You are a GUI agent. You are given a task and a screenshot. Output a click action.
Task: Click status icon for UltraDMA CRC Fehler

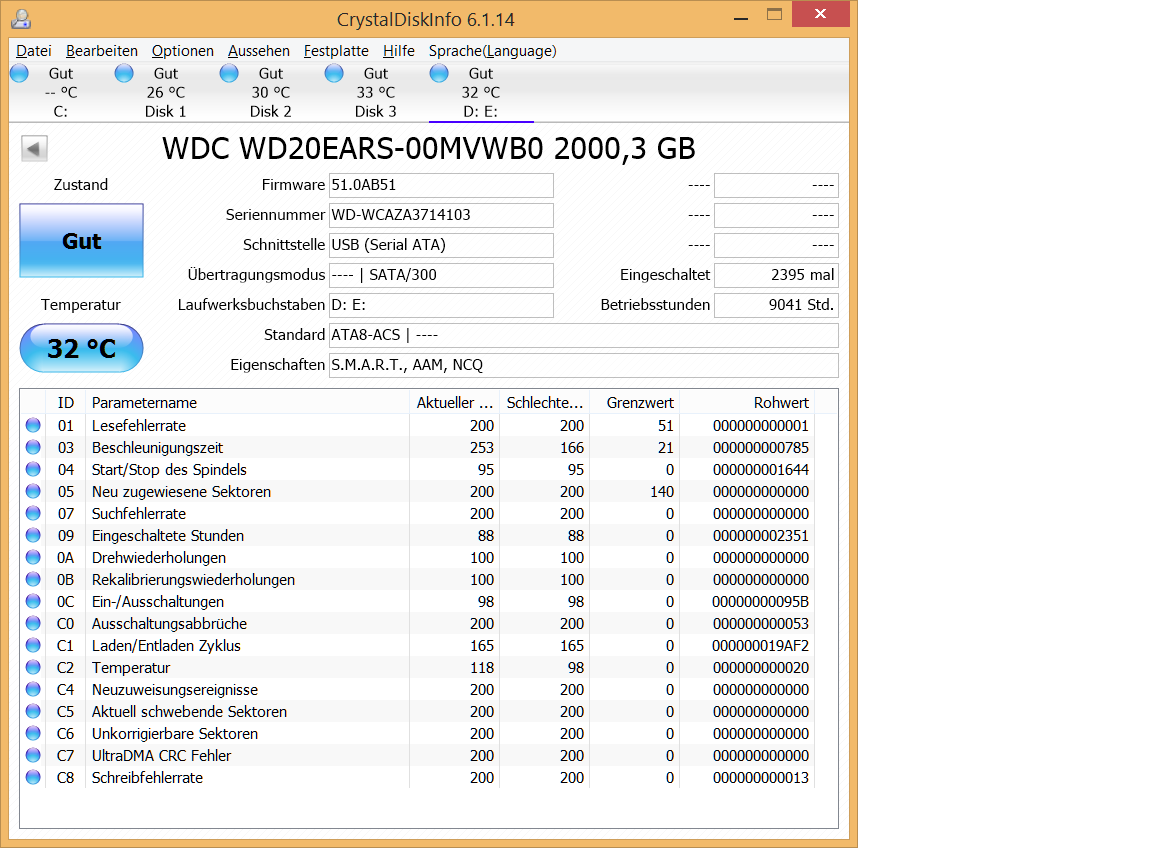pyautogui.click(x=33, y=755)
